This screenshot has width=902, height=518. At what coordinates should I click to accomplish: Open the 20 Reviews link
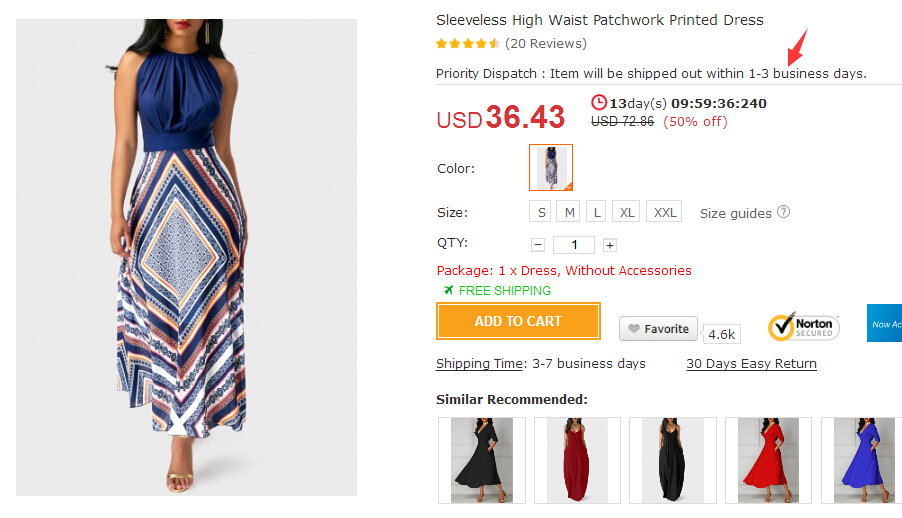point(546,44)
